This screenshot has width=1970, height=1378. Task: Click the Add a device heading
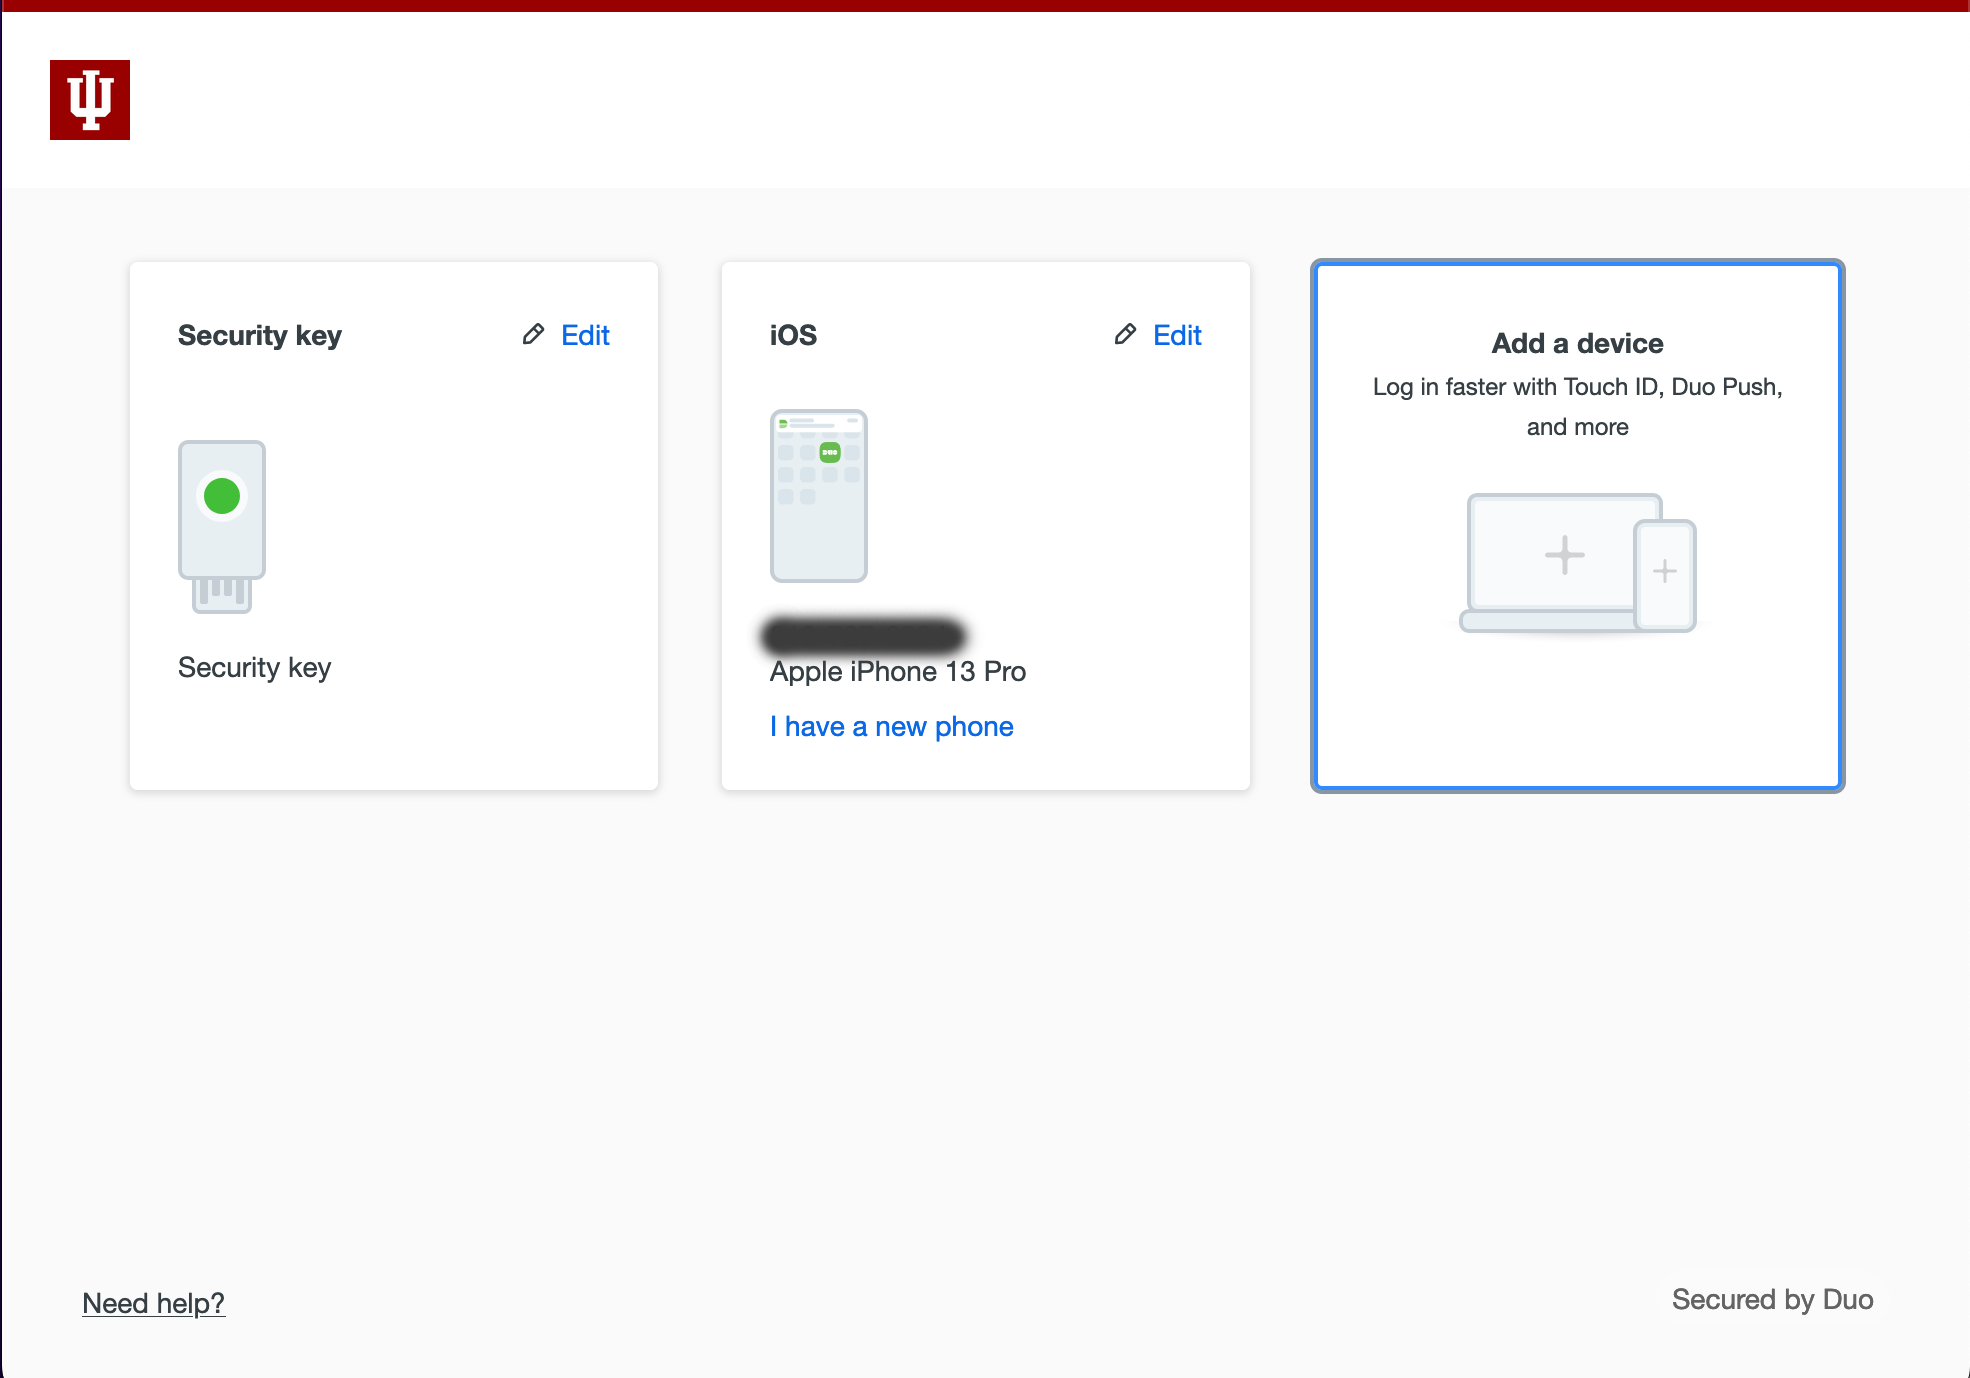[x=1577, y=343]
